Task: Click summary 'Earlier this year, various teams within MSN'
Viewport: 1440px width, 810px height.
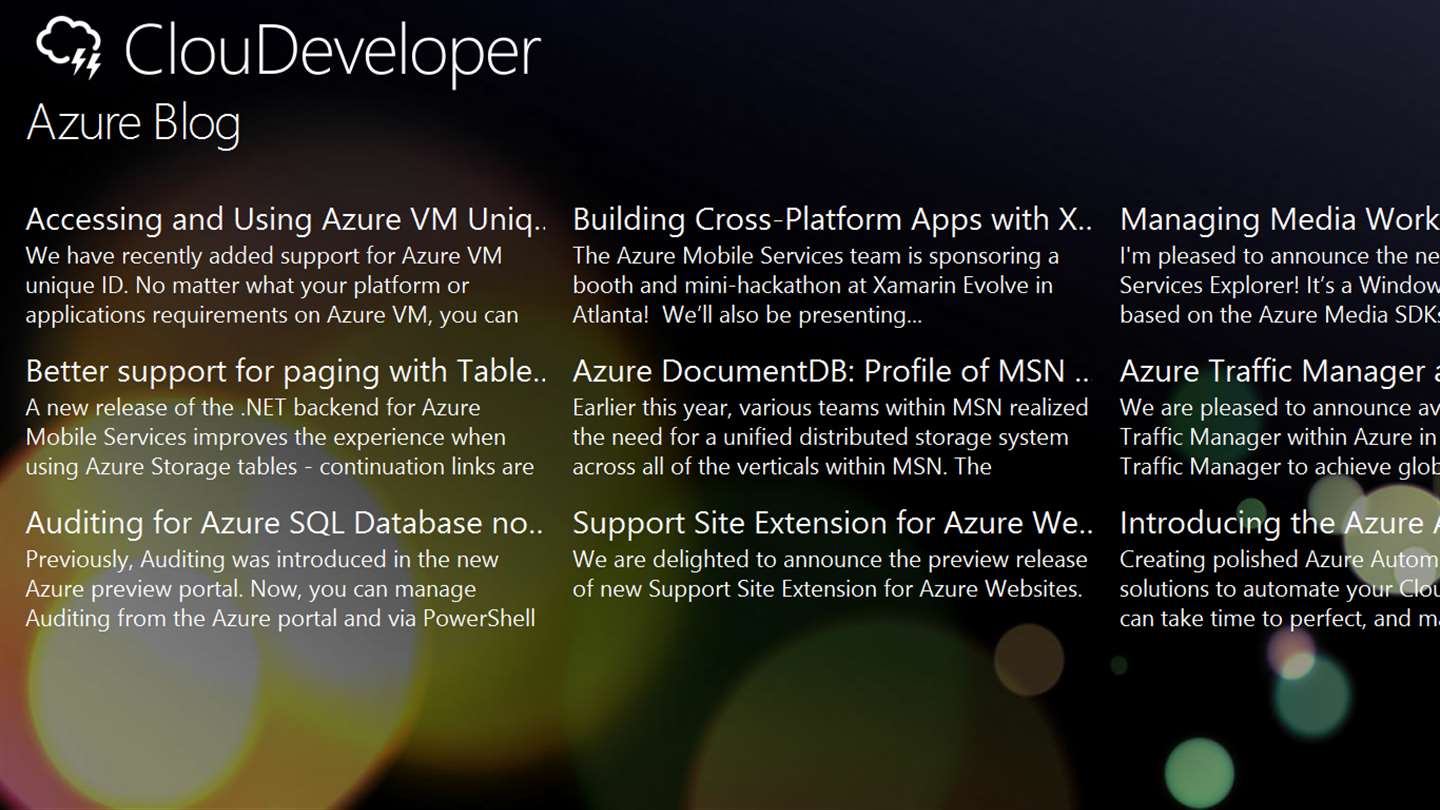Action: [x=831, y=408]
